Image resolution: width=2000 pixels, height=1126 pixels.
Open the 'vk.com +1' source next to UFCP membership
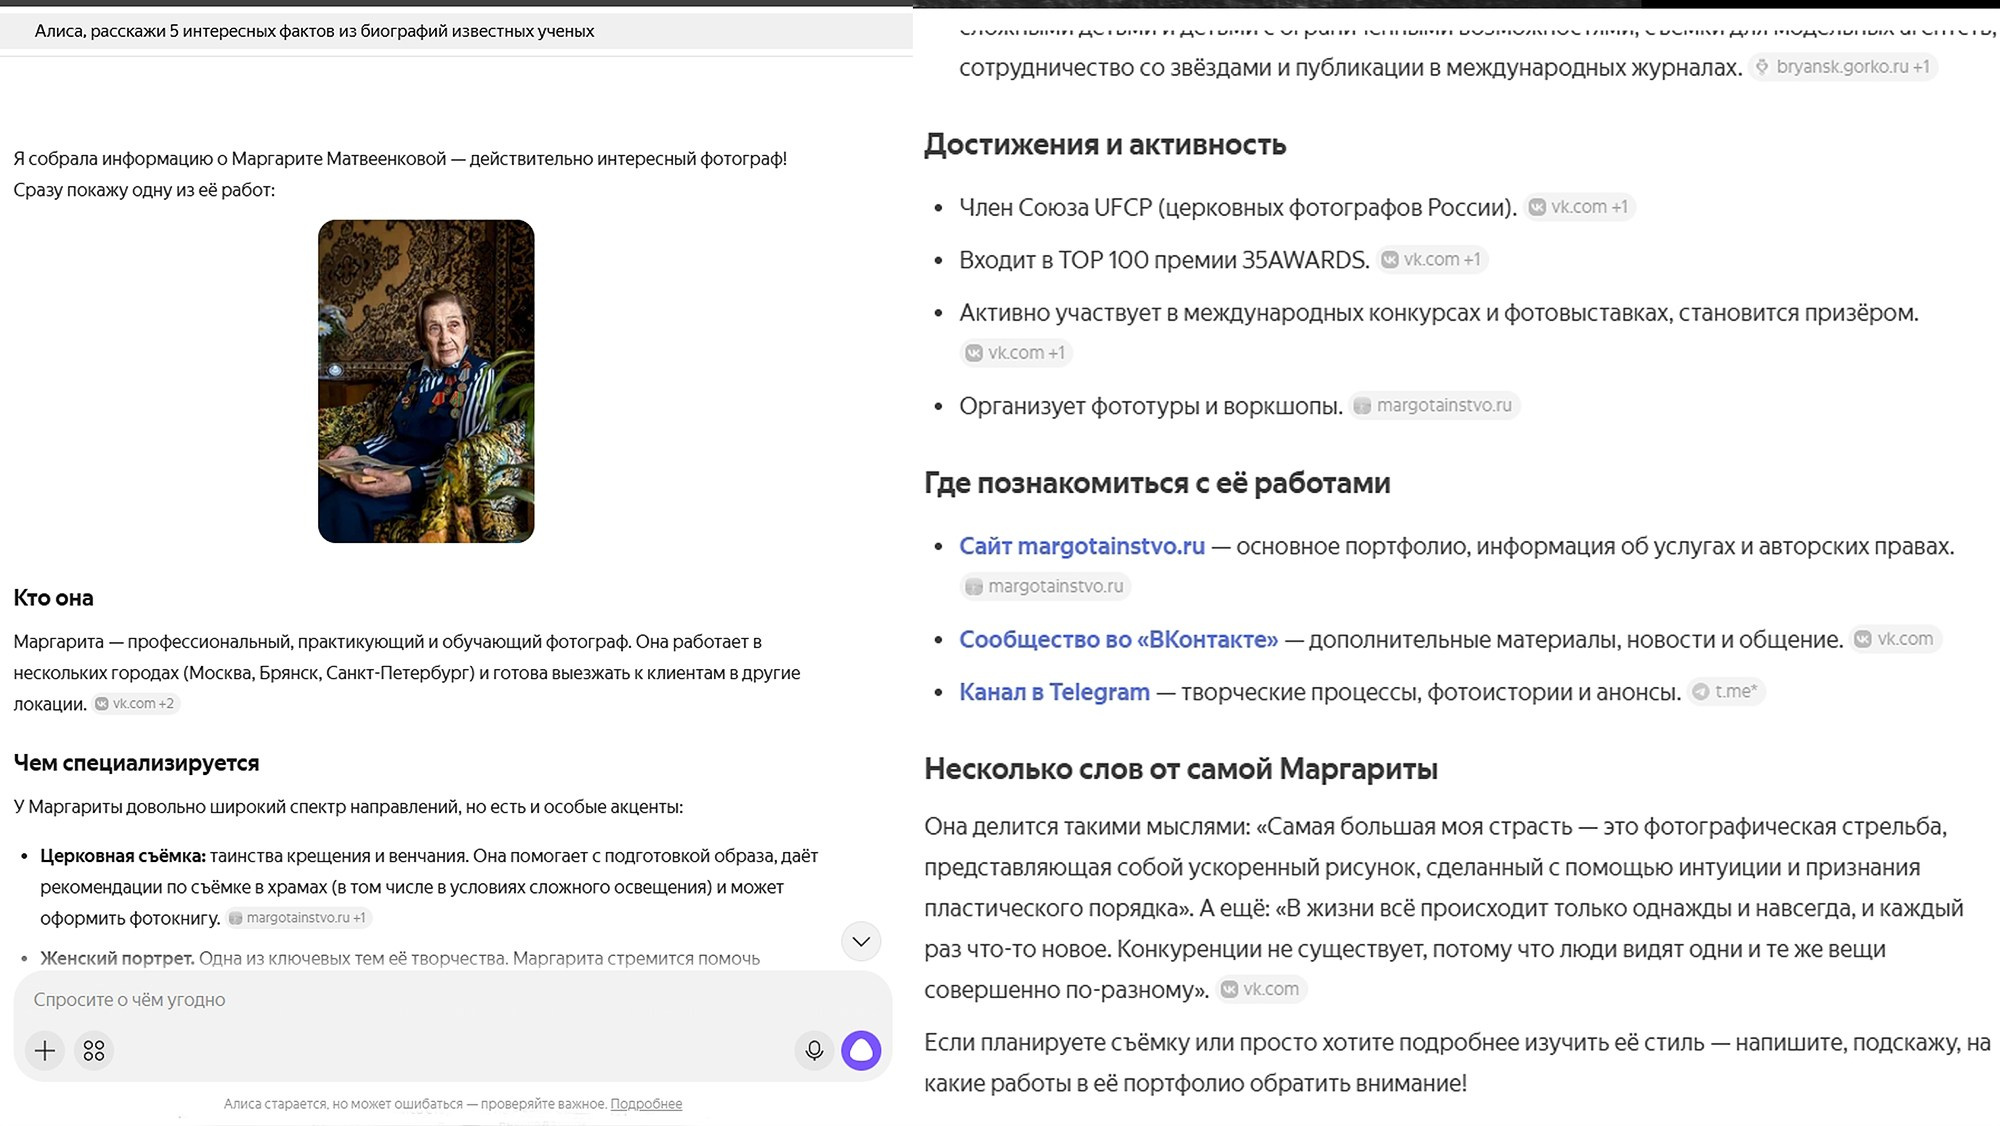1579,207
